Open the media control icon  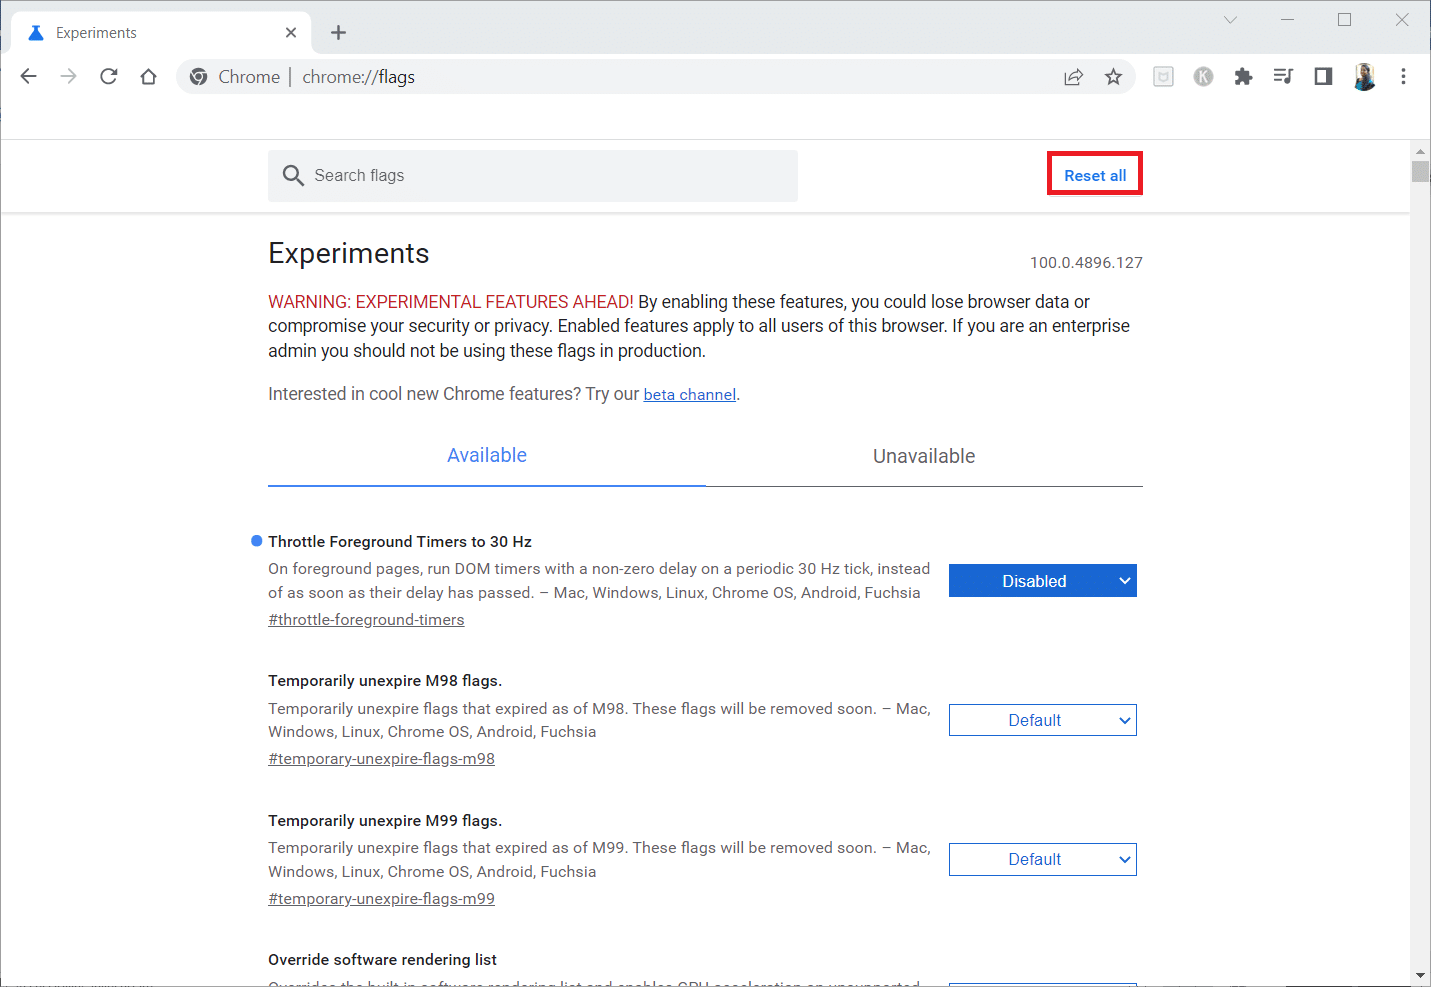pyautogui.click(x=1283, y=77)
